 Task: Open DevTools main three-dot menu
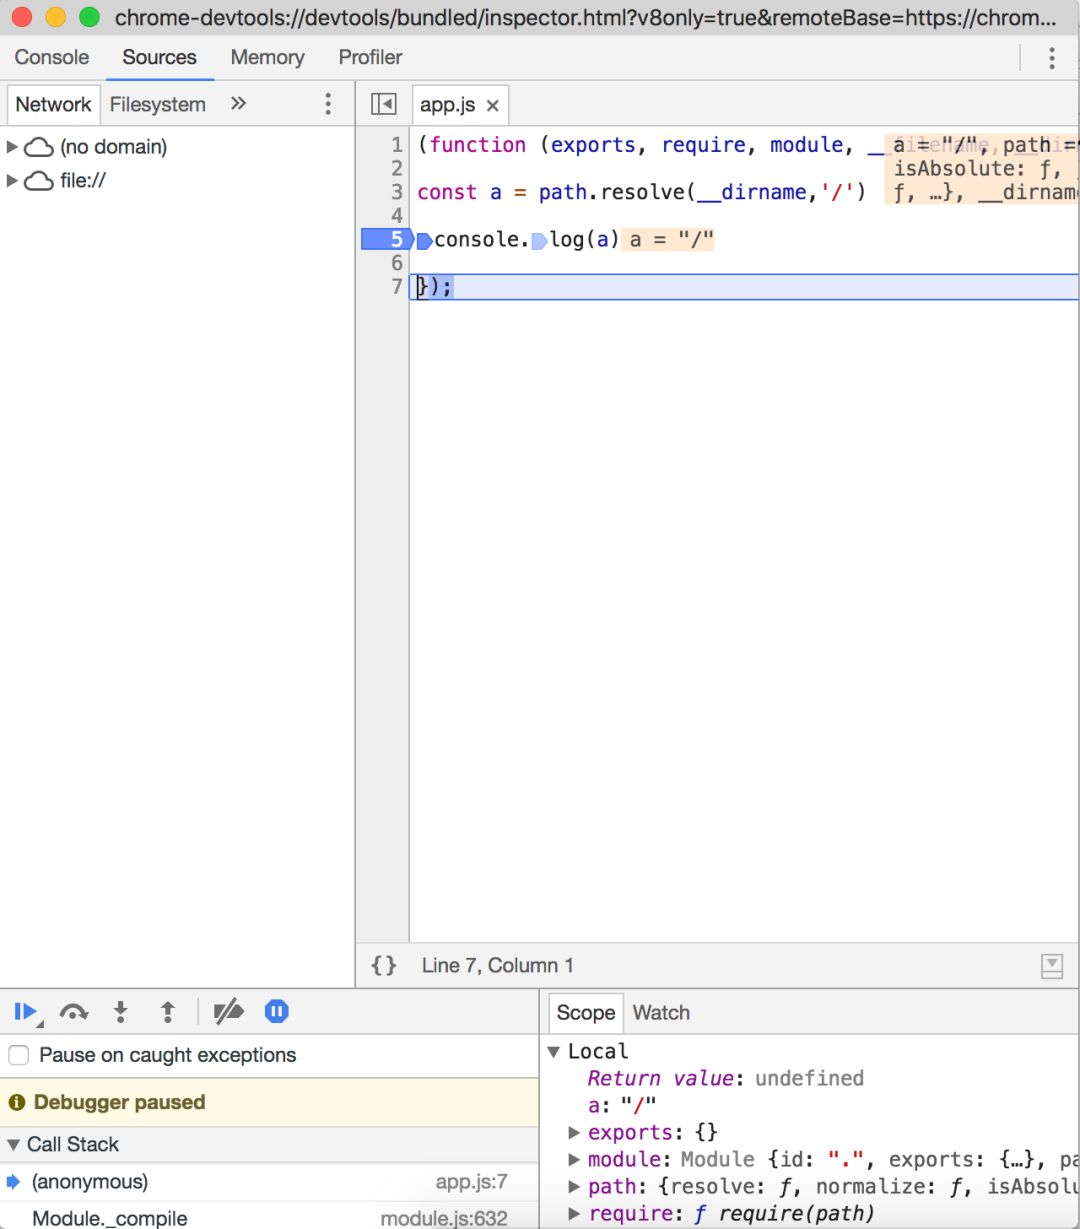click(1051, 58)
